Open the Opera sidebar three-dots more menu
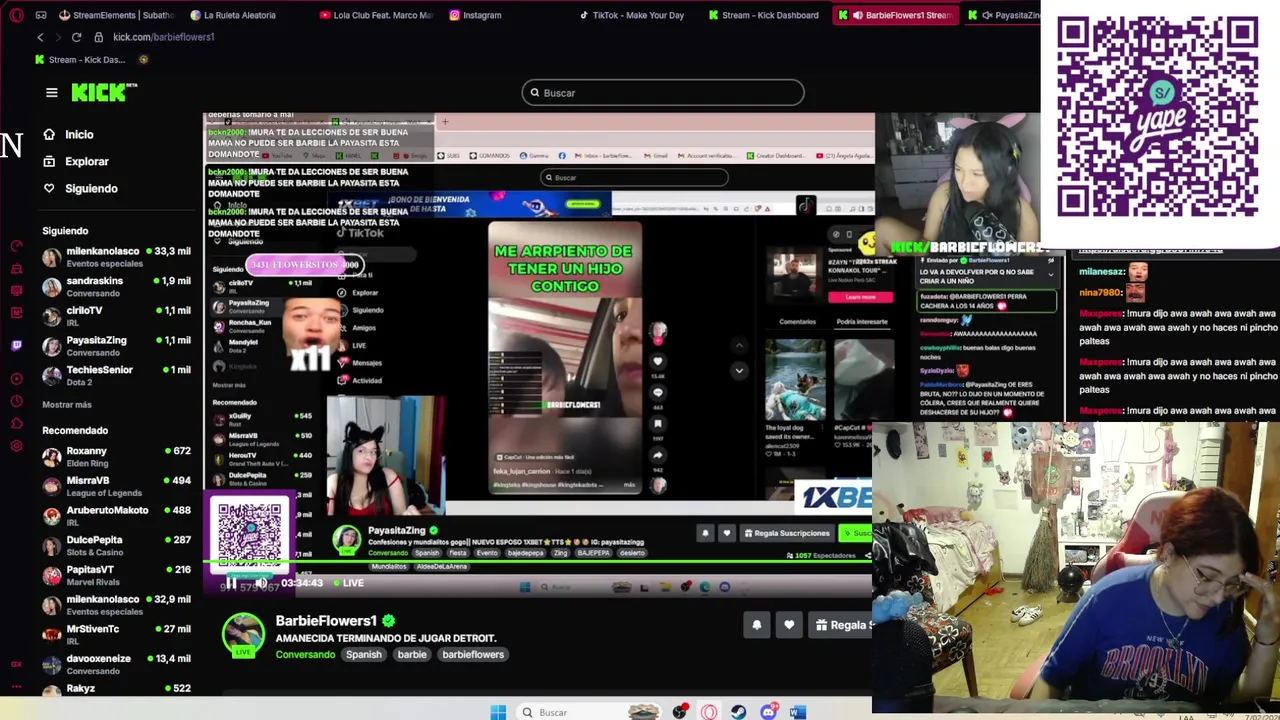 (16, 687)
